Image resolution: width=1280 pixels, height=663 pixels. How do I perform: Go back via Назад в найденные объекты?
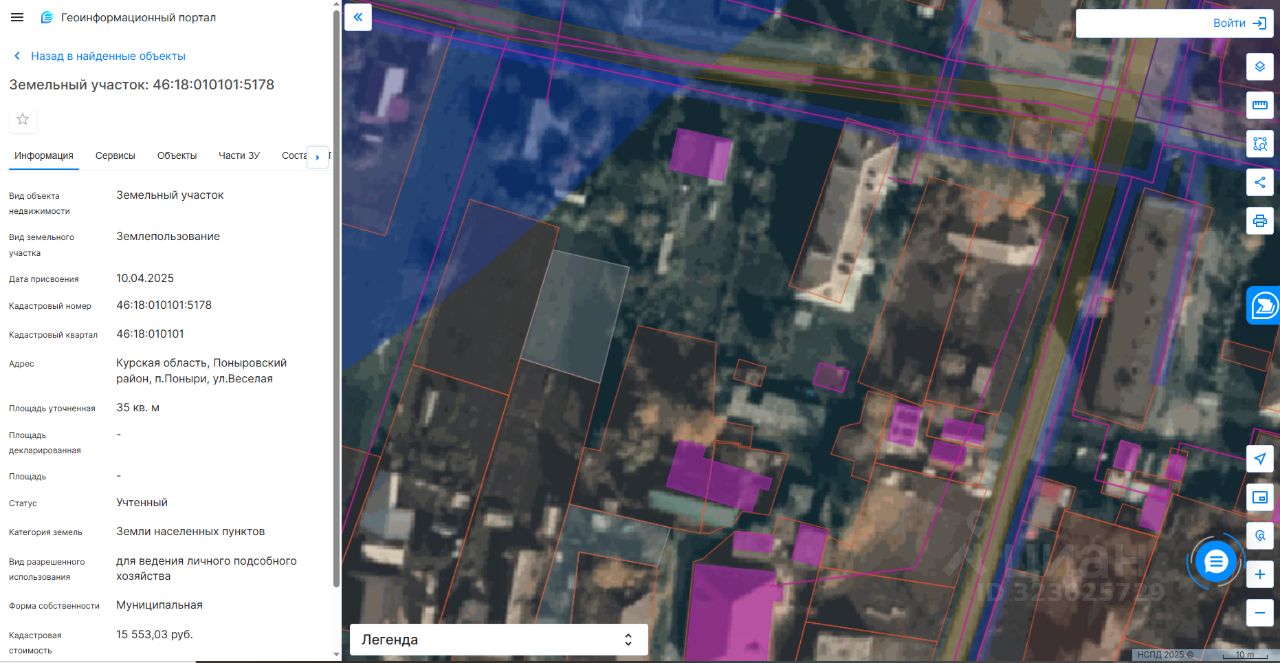(99, 56)
